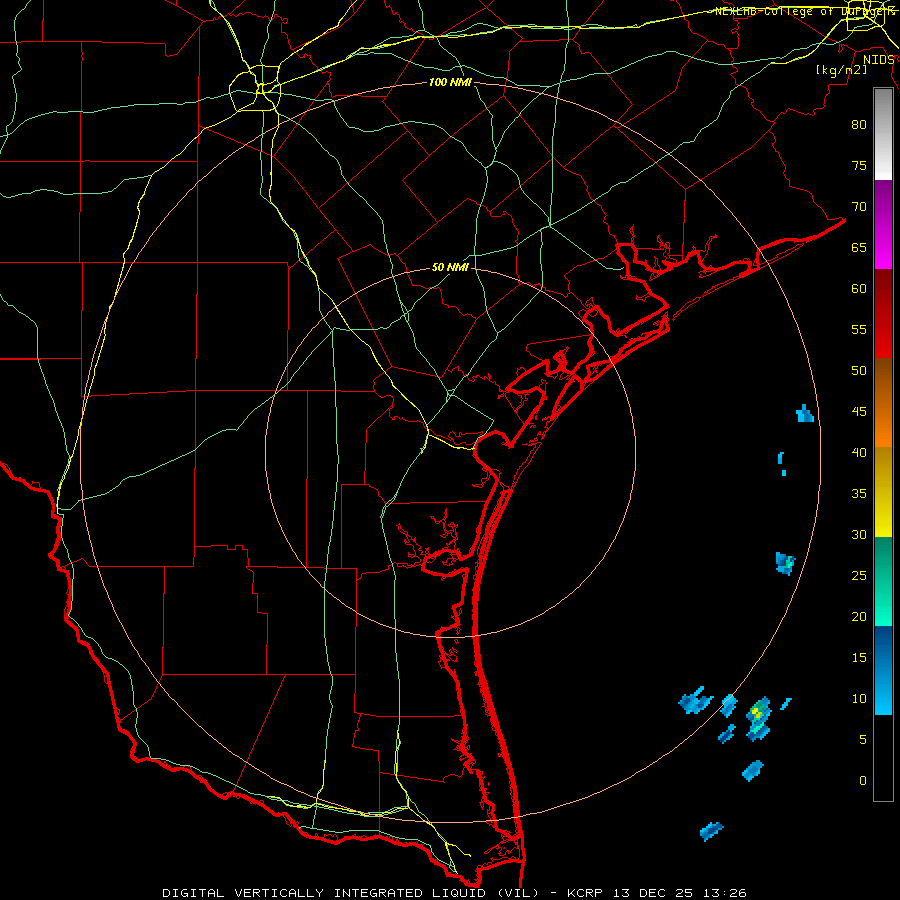Click the 80 value on the color scale
This screenshot has height=900, width=900.
click(859, 125)
